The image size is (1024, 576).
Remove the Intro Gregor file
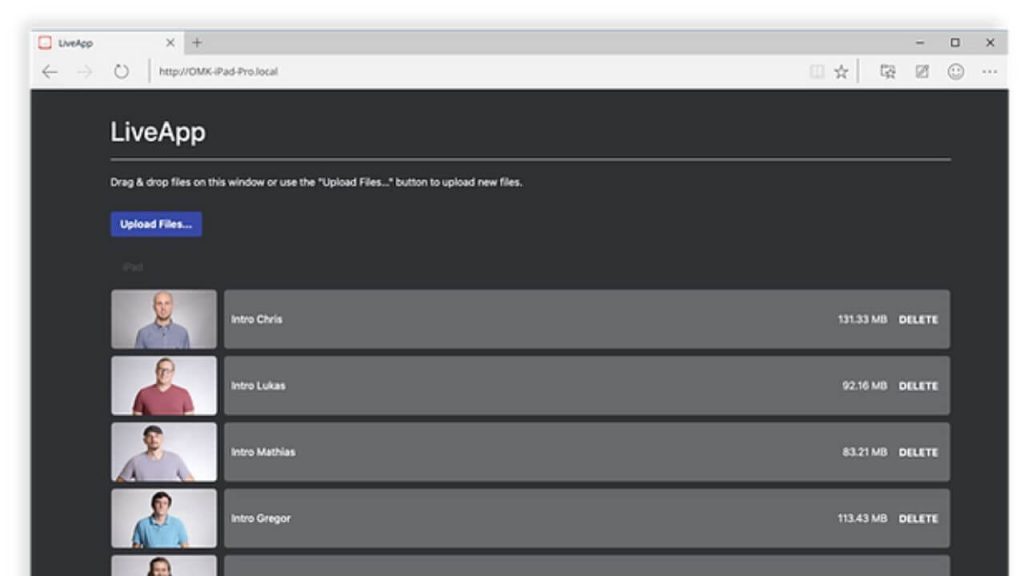click(918, 519)
